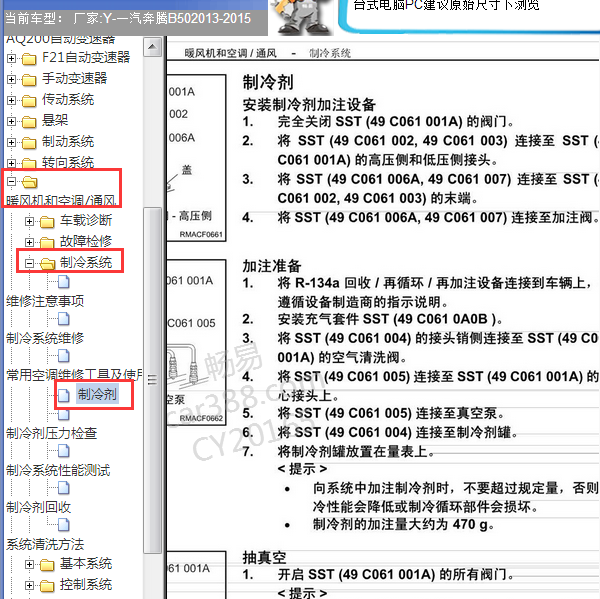Open the 制冷系统维修 page
Screen dimensions: 600x599
click(x=45, y=338)
